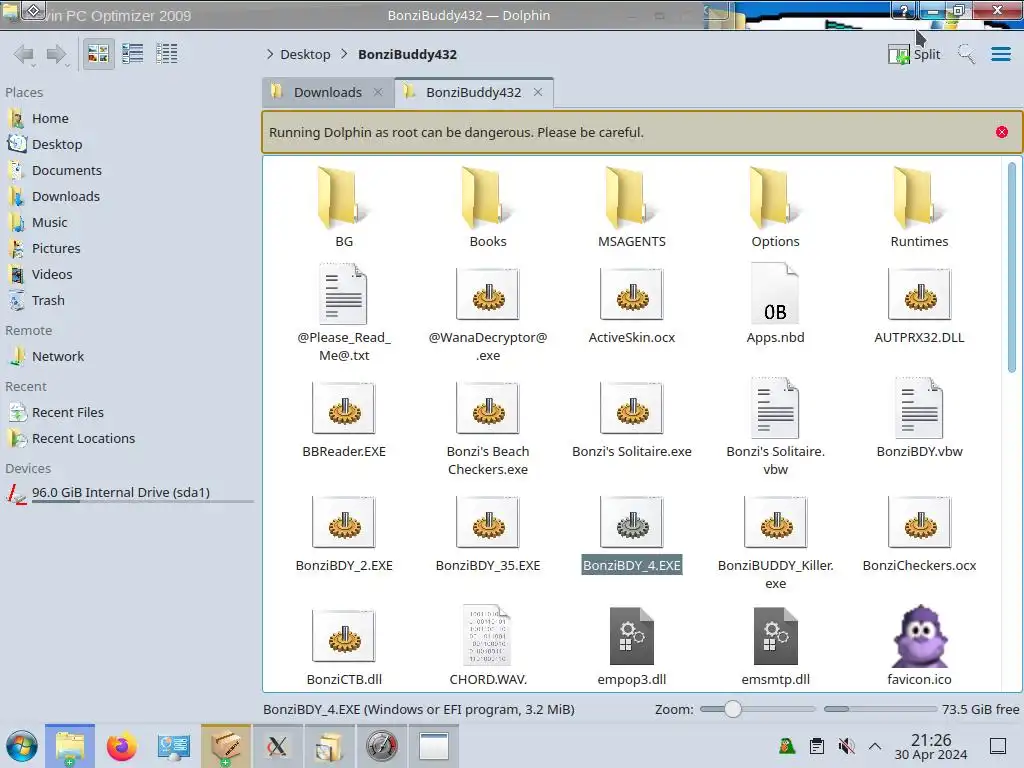The height and width of the screenshot is (768, 1024).
Task: Open Recent Locations
Action: click(x=83, y=439)
